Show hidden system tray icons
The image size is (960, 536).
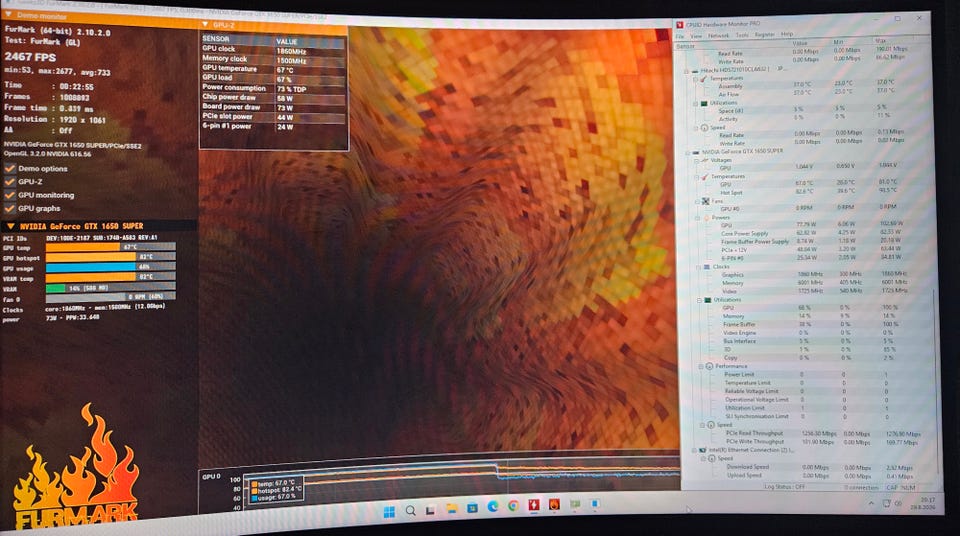tap(871, 504)
